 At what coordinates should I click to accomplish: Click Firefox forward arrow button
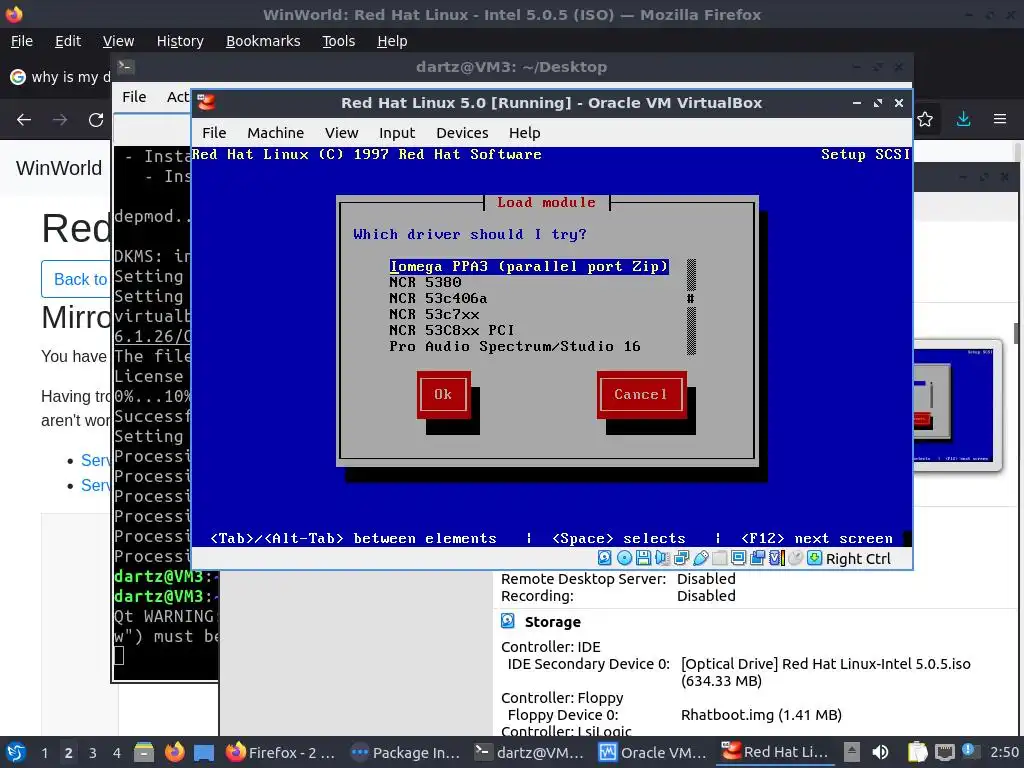(x=59, y=120)
